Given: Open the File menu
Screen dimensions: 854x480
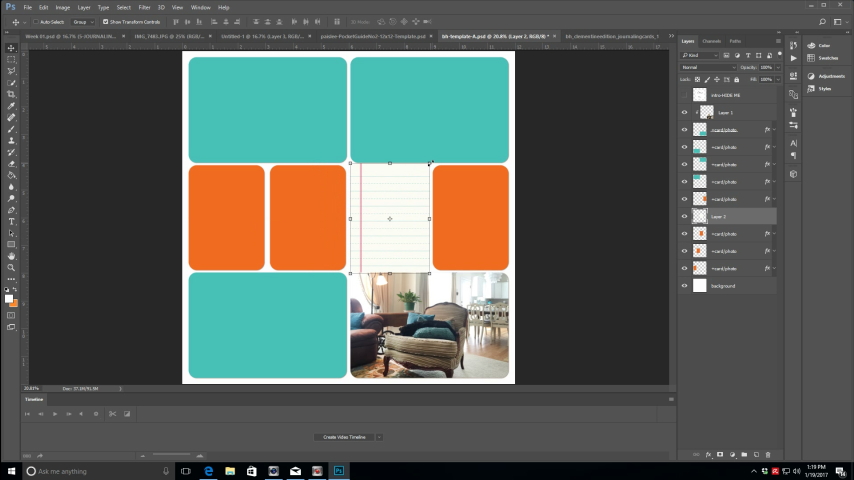Looking at the screenshot, I should (x=27, y=8).
